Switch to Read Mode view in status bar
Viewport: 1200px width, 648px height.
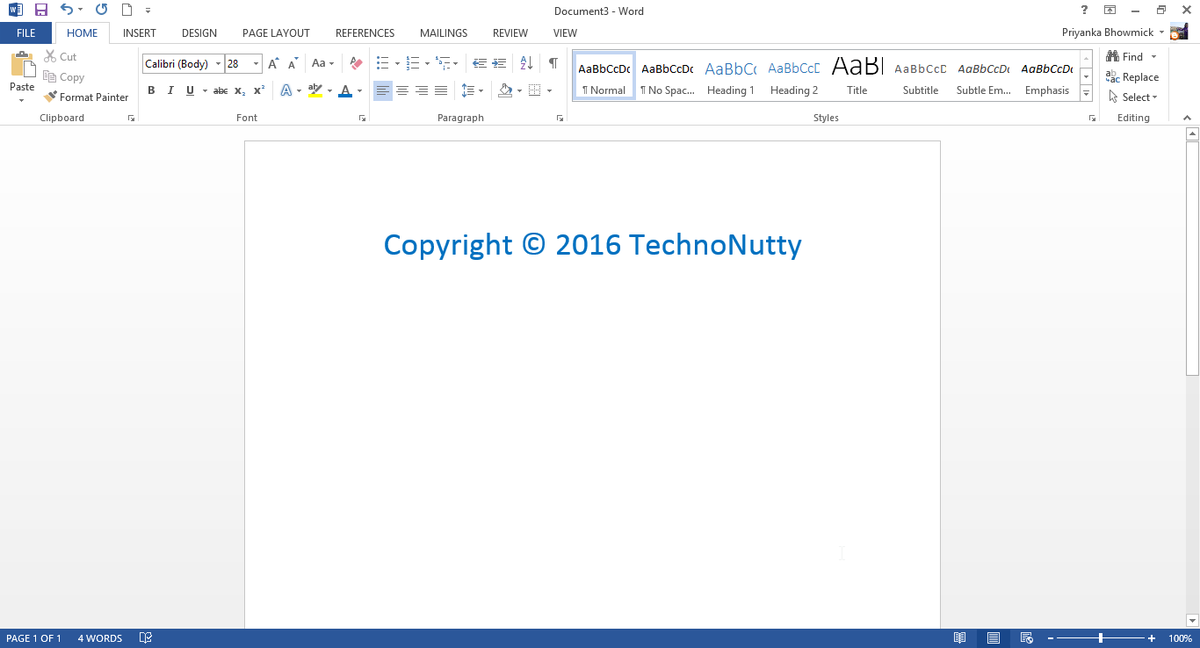point(960,638)
